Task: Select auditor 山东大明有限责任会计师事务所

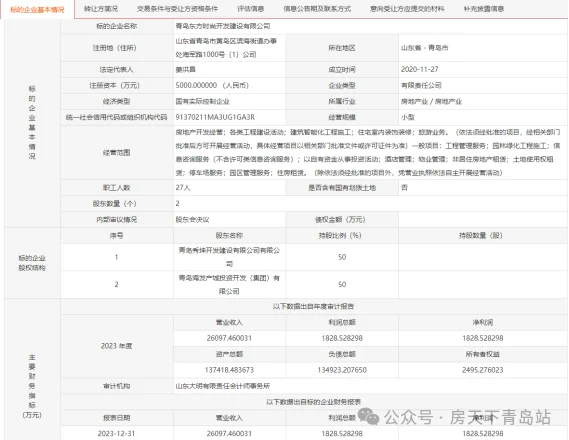Action: 223,386
